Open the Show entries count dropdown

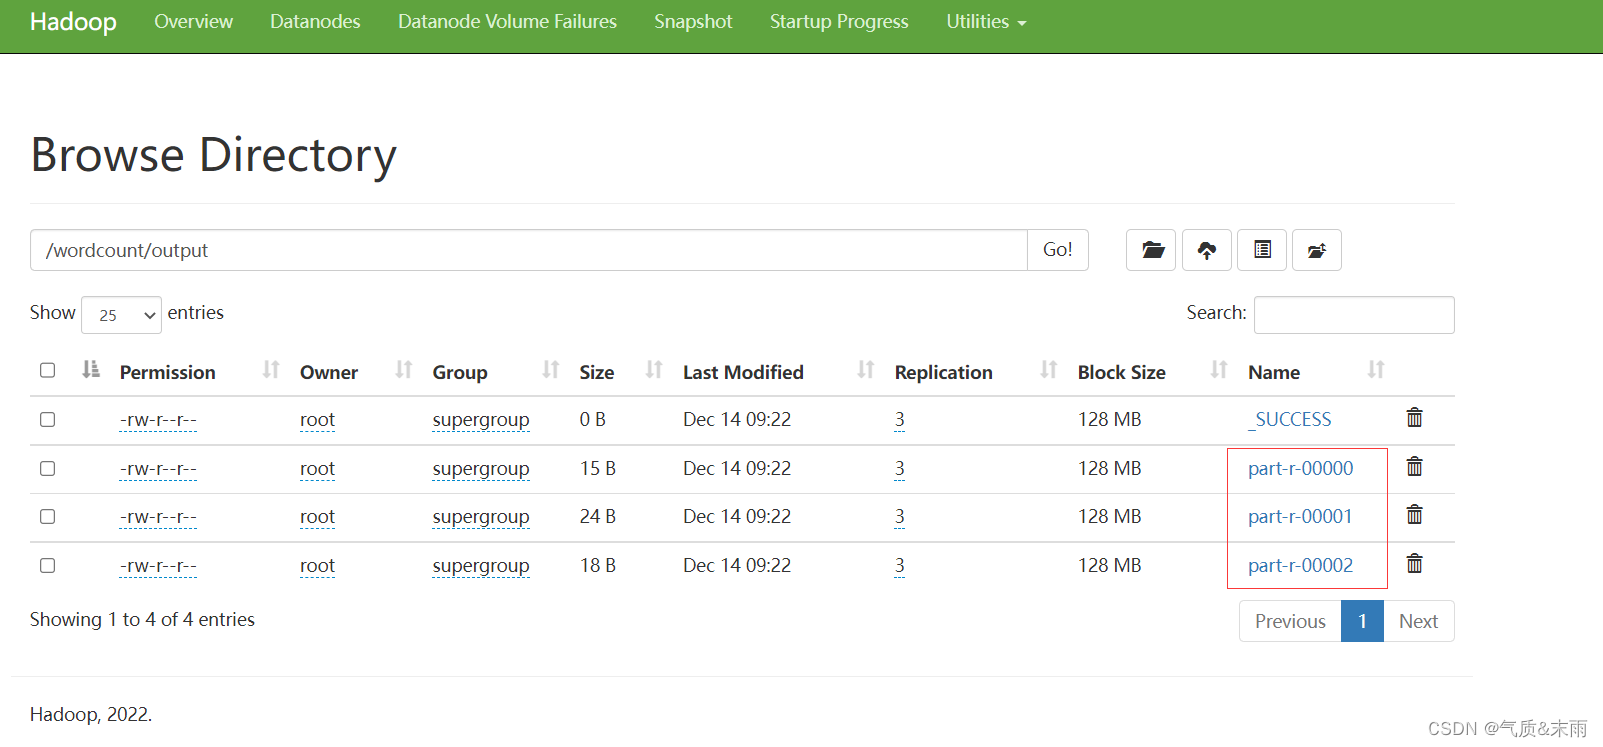pos(121,315)
